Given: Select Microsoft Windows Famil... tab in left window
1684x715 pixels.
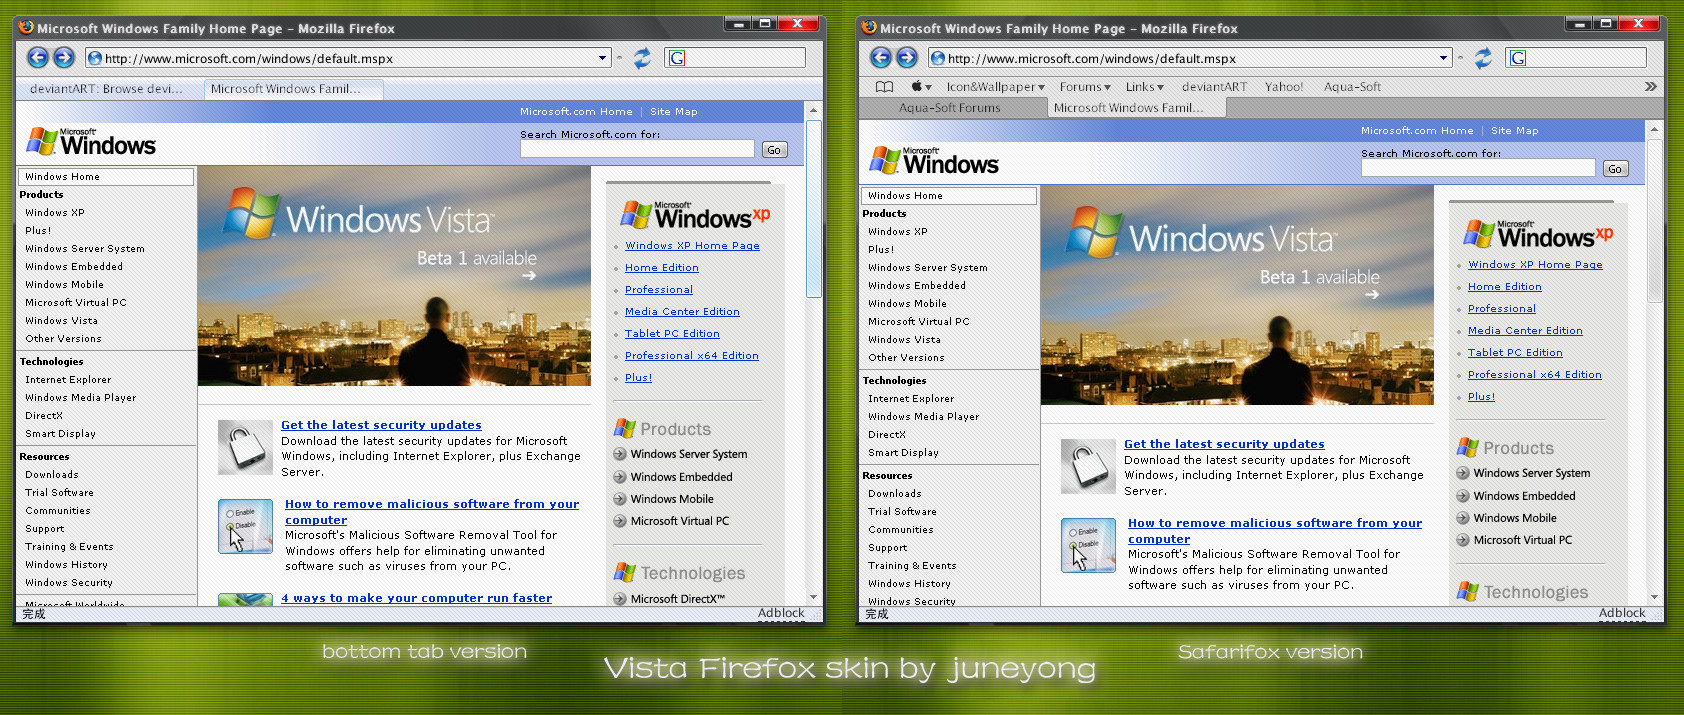Looking at the screenshot, I should 293,89.
